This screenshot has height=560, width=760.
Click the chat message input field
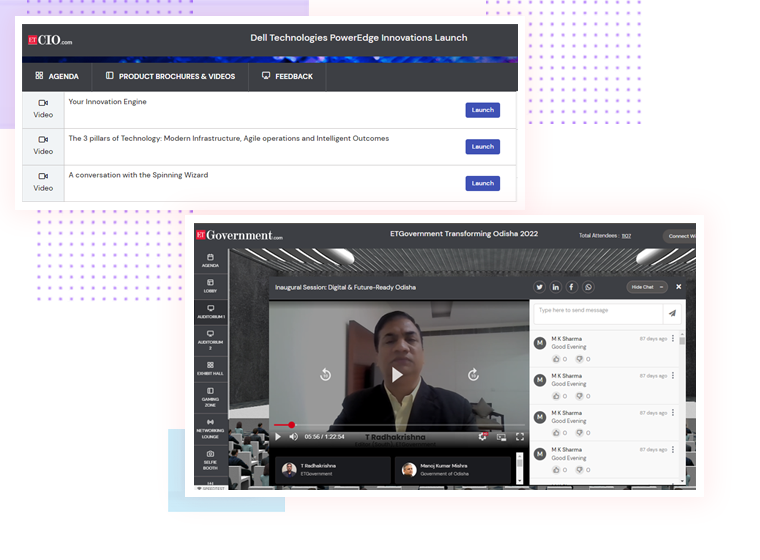[597, 311]
